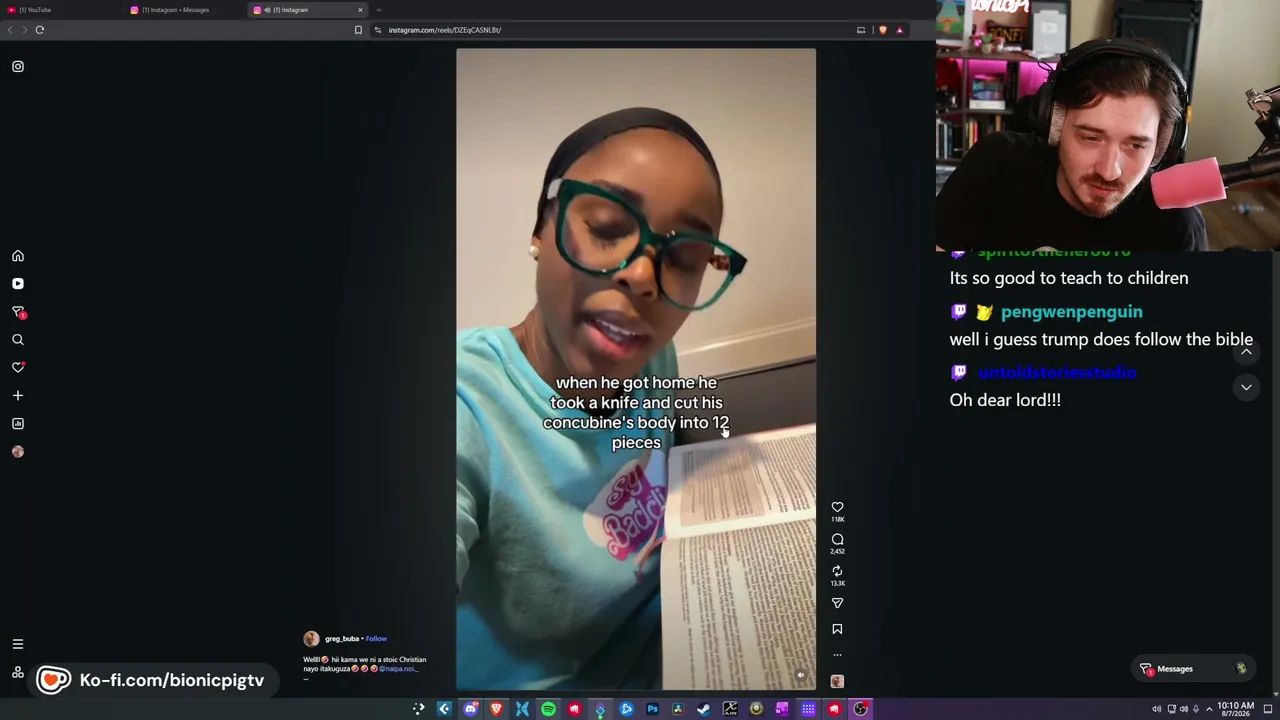This screenshot has height=720, width=1280.
Task: Open OneNote from the taskbar
Action: [782, 709]
